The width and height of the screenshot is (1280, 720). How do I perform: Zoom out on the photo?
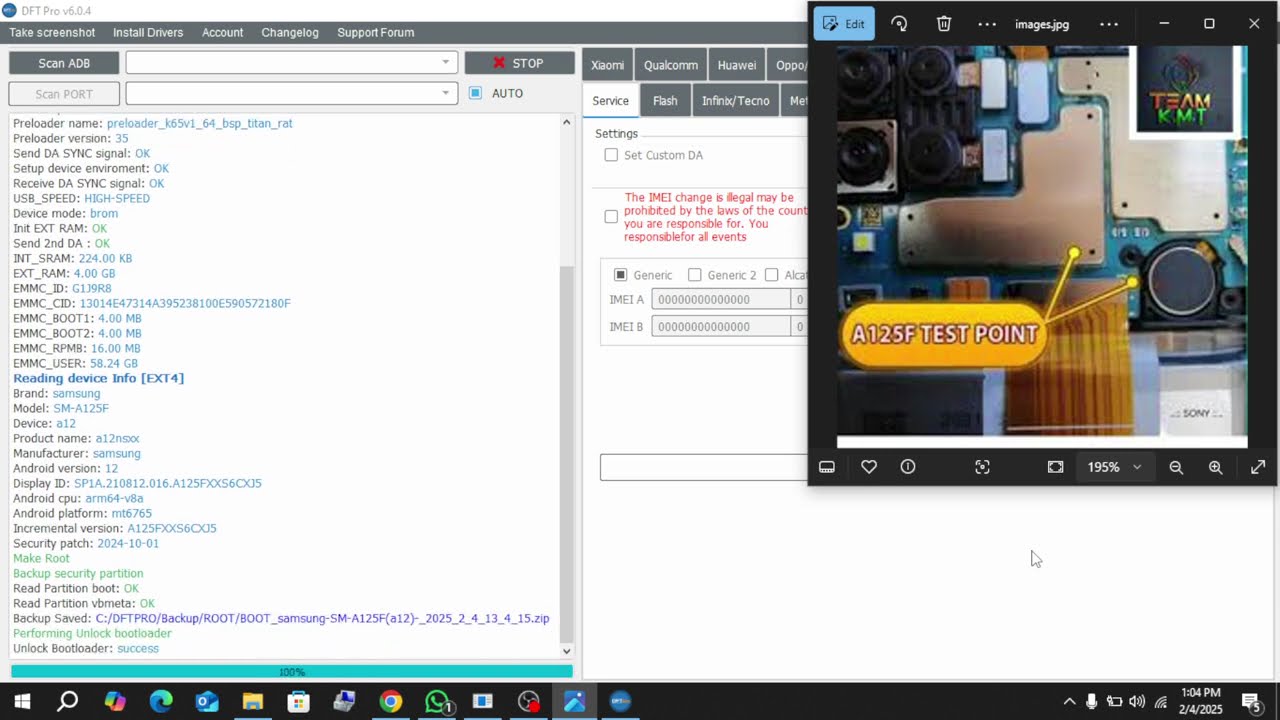(x=1176, y=467)
